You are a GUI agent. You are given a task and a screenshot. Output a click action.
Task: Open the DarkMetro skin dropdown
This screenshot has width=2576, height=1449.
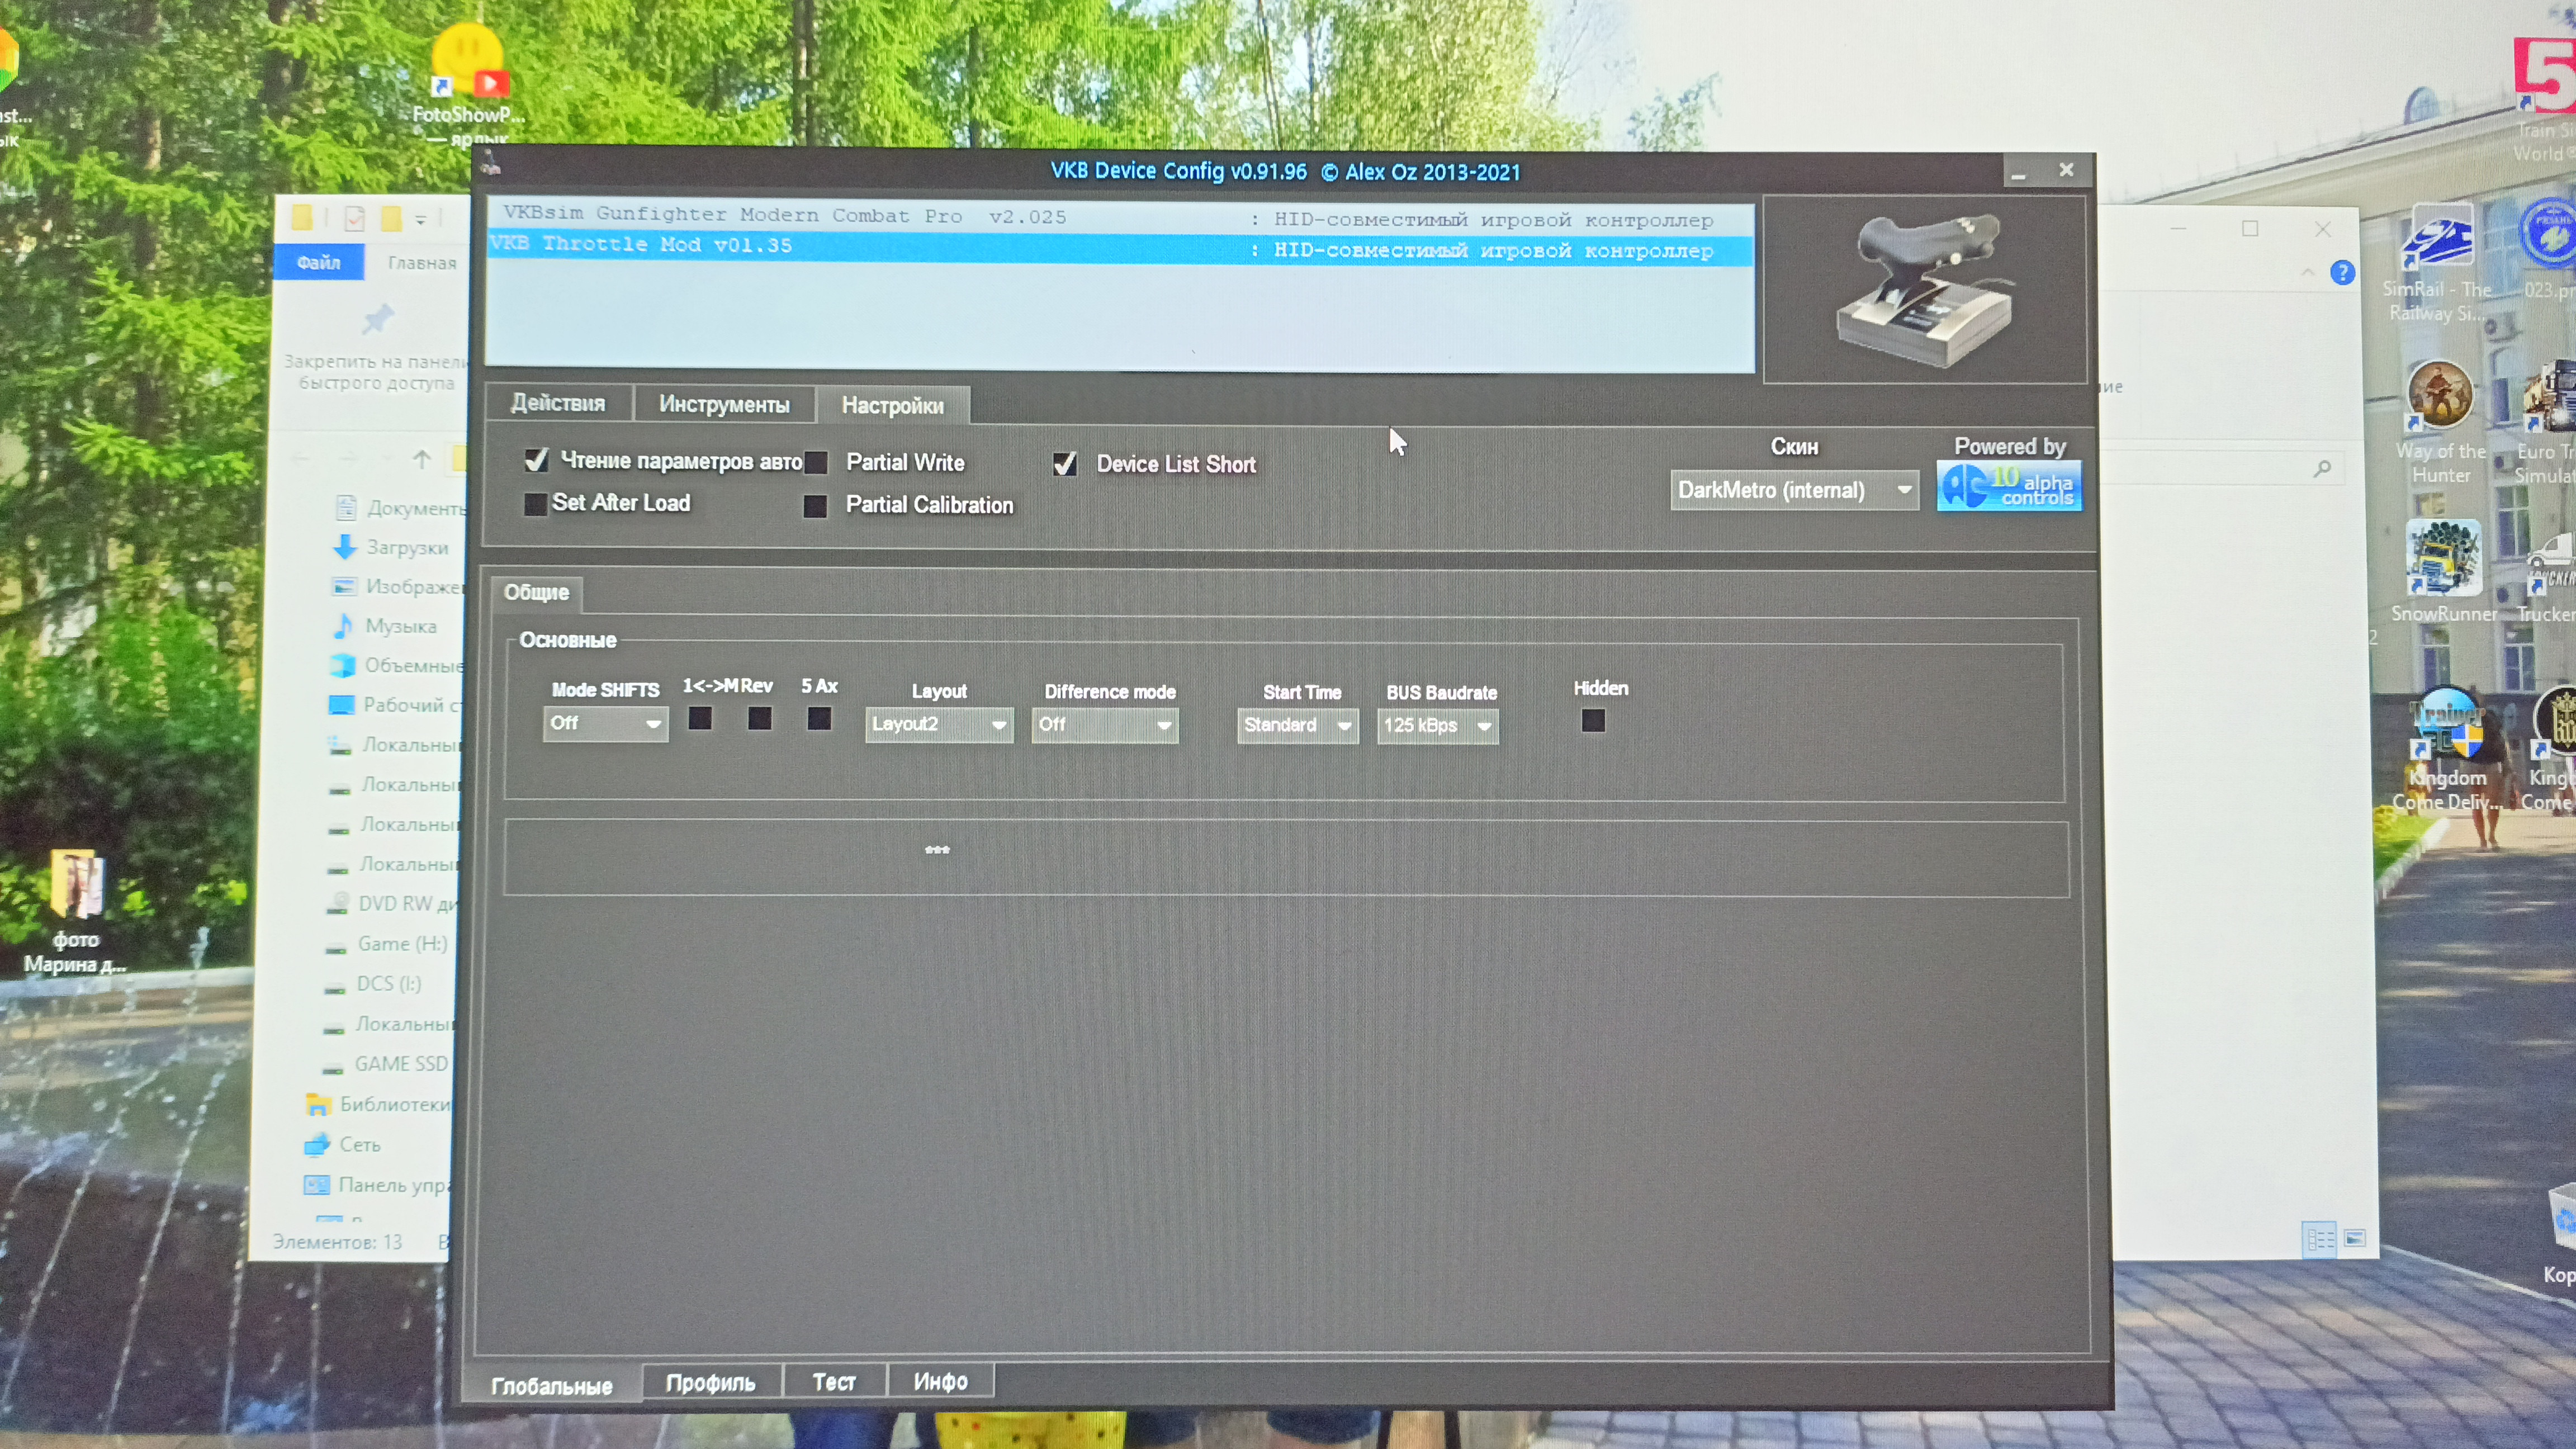coord(1794,491)
